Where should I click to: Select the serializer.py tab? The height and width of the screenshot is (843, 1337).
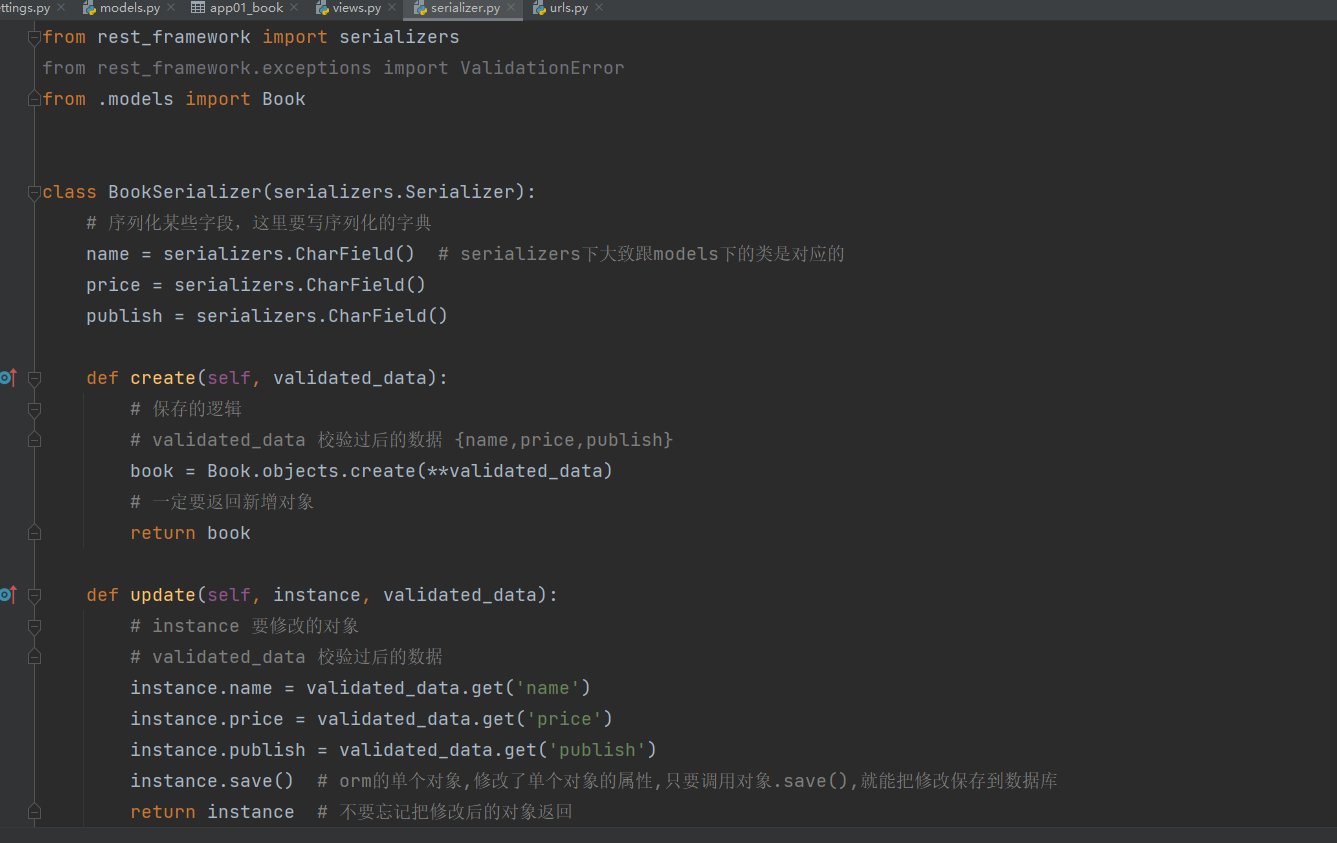tap(465, 8)
